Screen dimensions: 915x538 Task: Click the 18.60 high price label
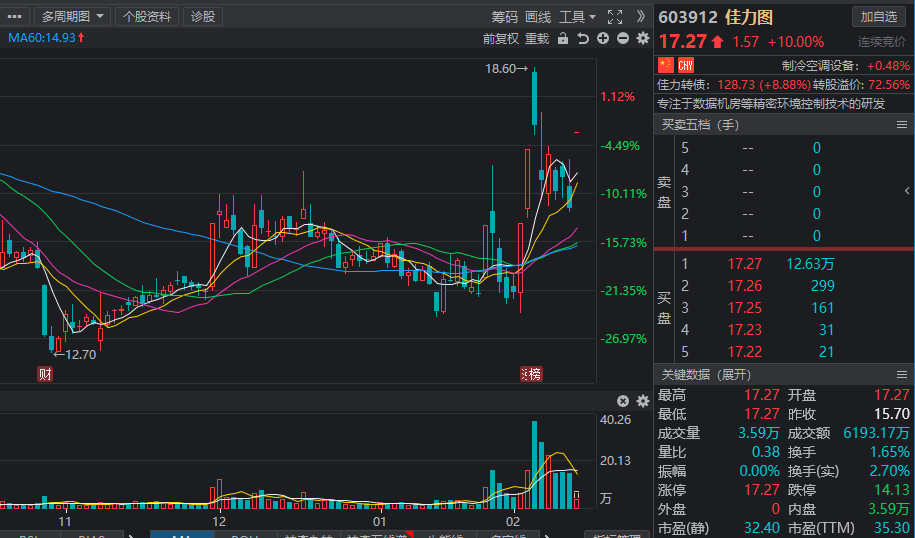[x=506, y=68]
